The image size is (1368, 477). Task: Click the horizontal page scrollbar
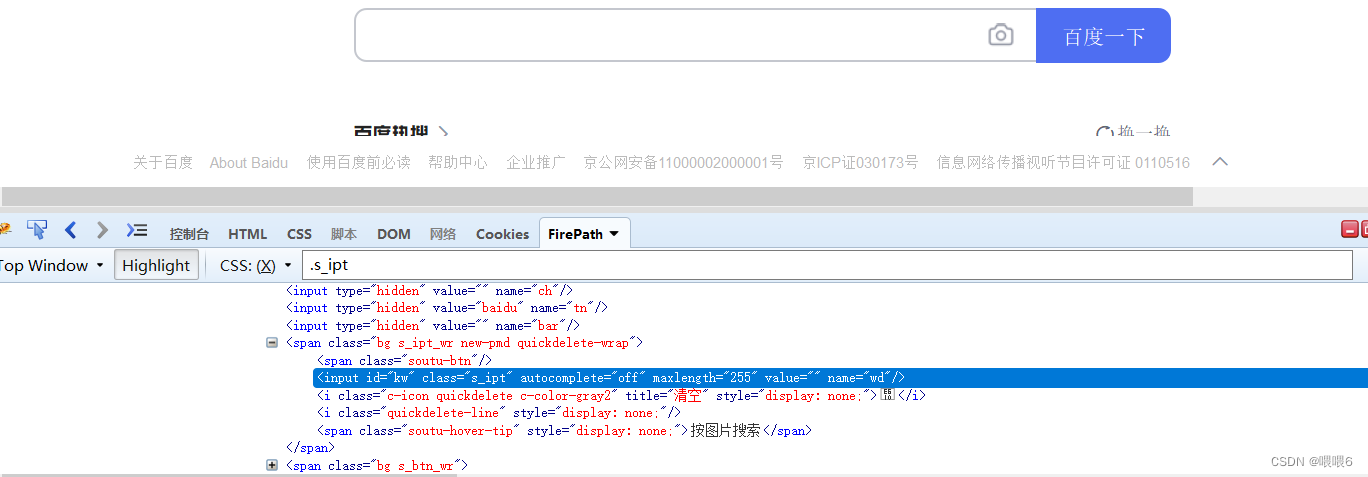[x=597, y=196]
